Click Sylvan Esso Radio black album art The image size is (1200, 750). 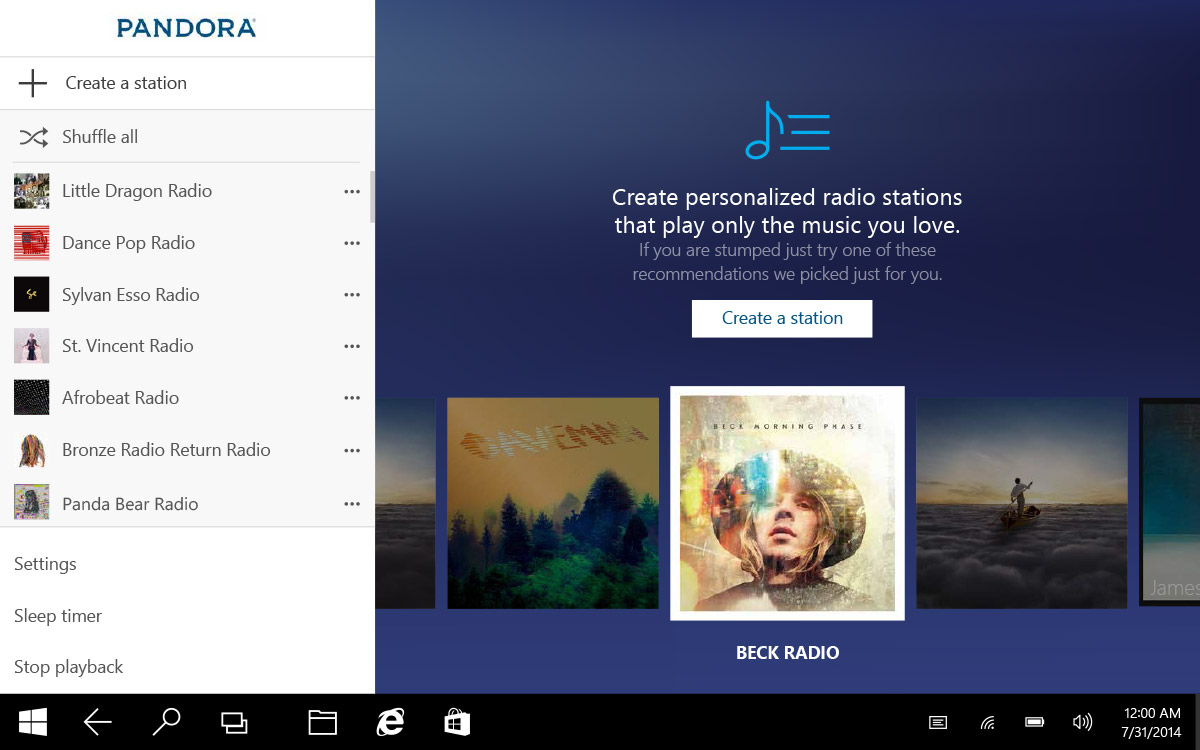pyautogui.click(x=32, y=295)
